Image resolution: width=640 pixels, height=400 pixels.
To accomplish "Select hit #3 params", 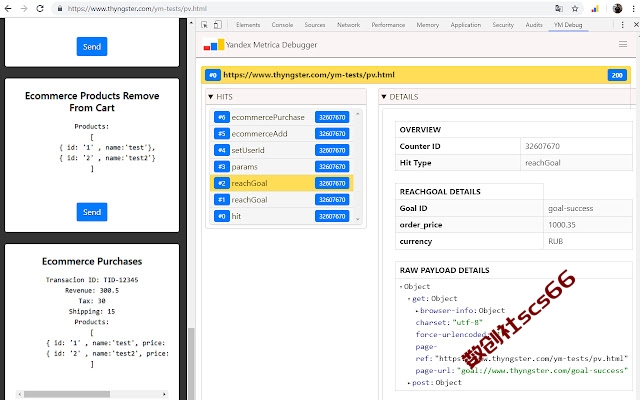I will point(281,167).
